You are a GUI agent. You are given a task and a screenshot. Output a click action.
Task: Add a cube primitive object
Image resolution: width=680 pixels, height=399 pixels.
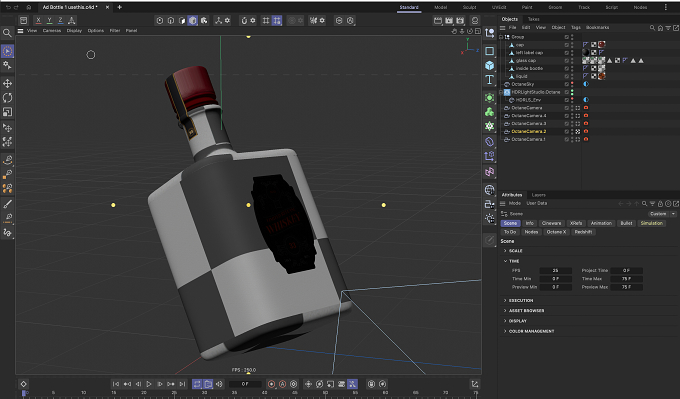pos(490,65)
